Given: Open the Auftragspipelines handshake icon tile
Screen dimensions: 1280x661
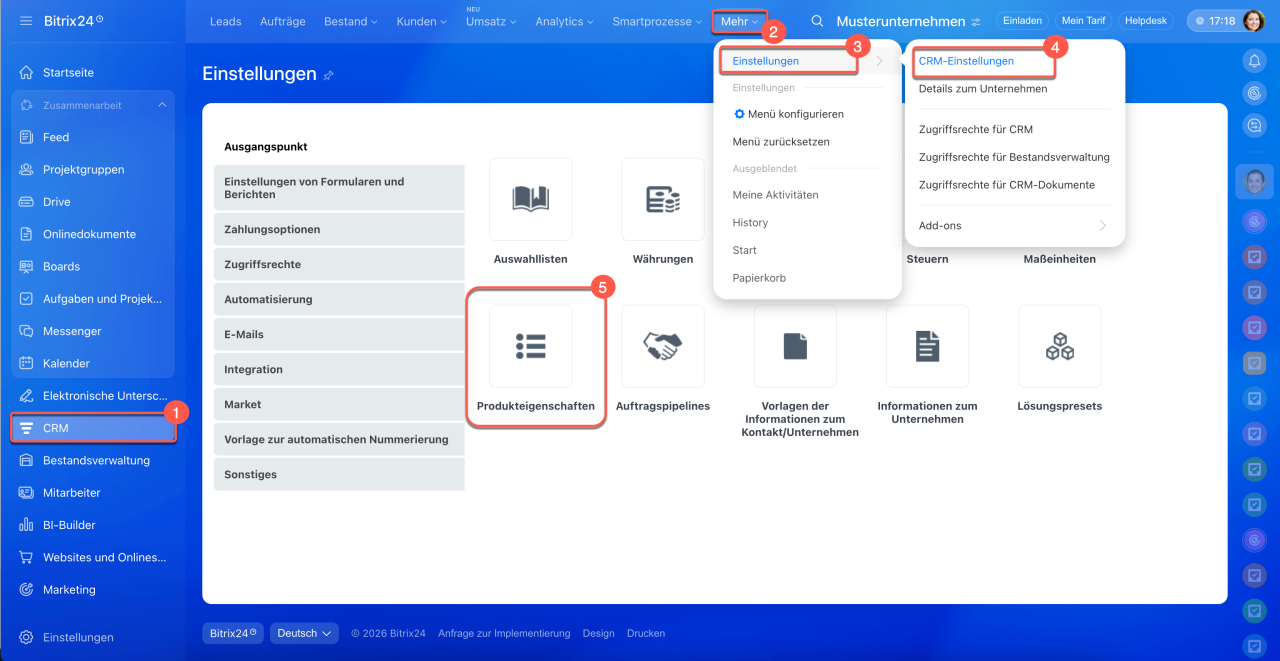Looking at the screenshot, I should (x=663, y=346).
